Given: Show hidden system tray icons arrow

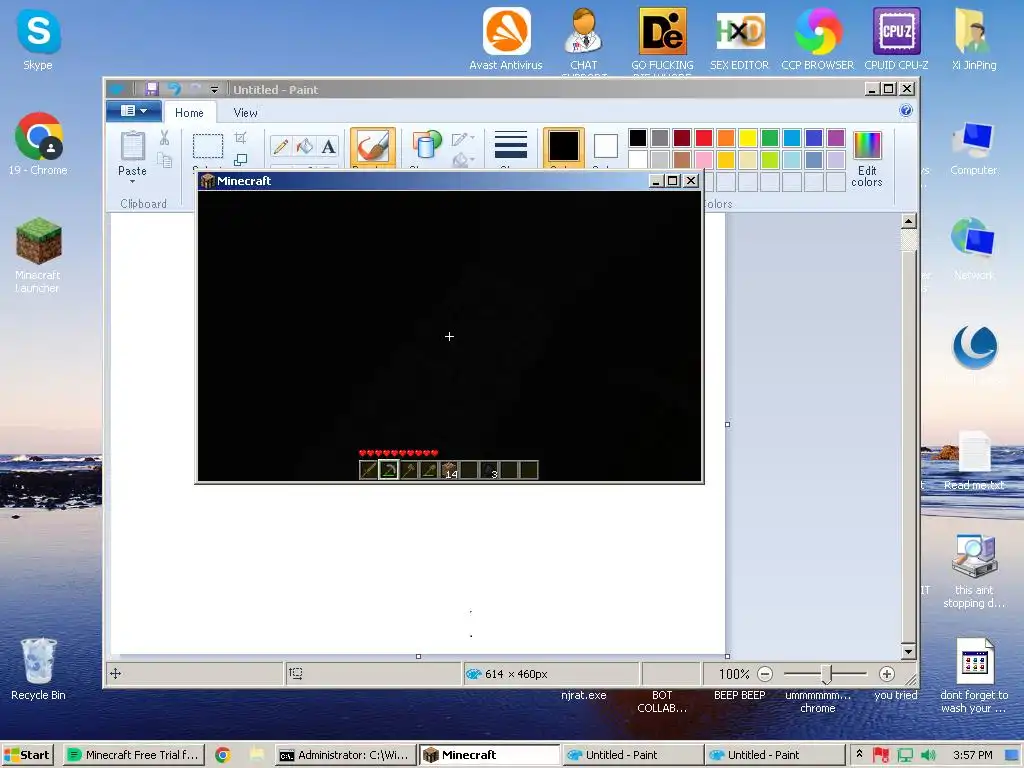Looking at the screenshot, I should (859, 754).
